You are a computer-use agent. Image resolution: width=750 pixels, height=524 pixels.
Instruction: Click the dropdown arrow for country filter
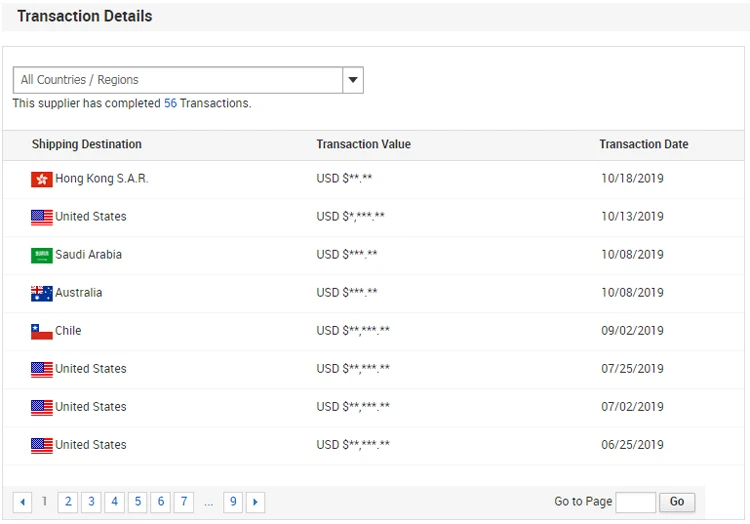352,80
